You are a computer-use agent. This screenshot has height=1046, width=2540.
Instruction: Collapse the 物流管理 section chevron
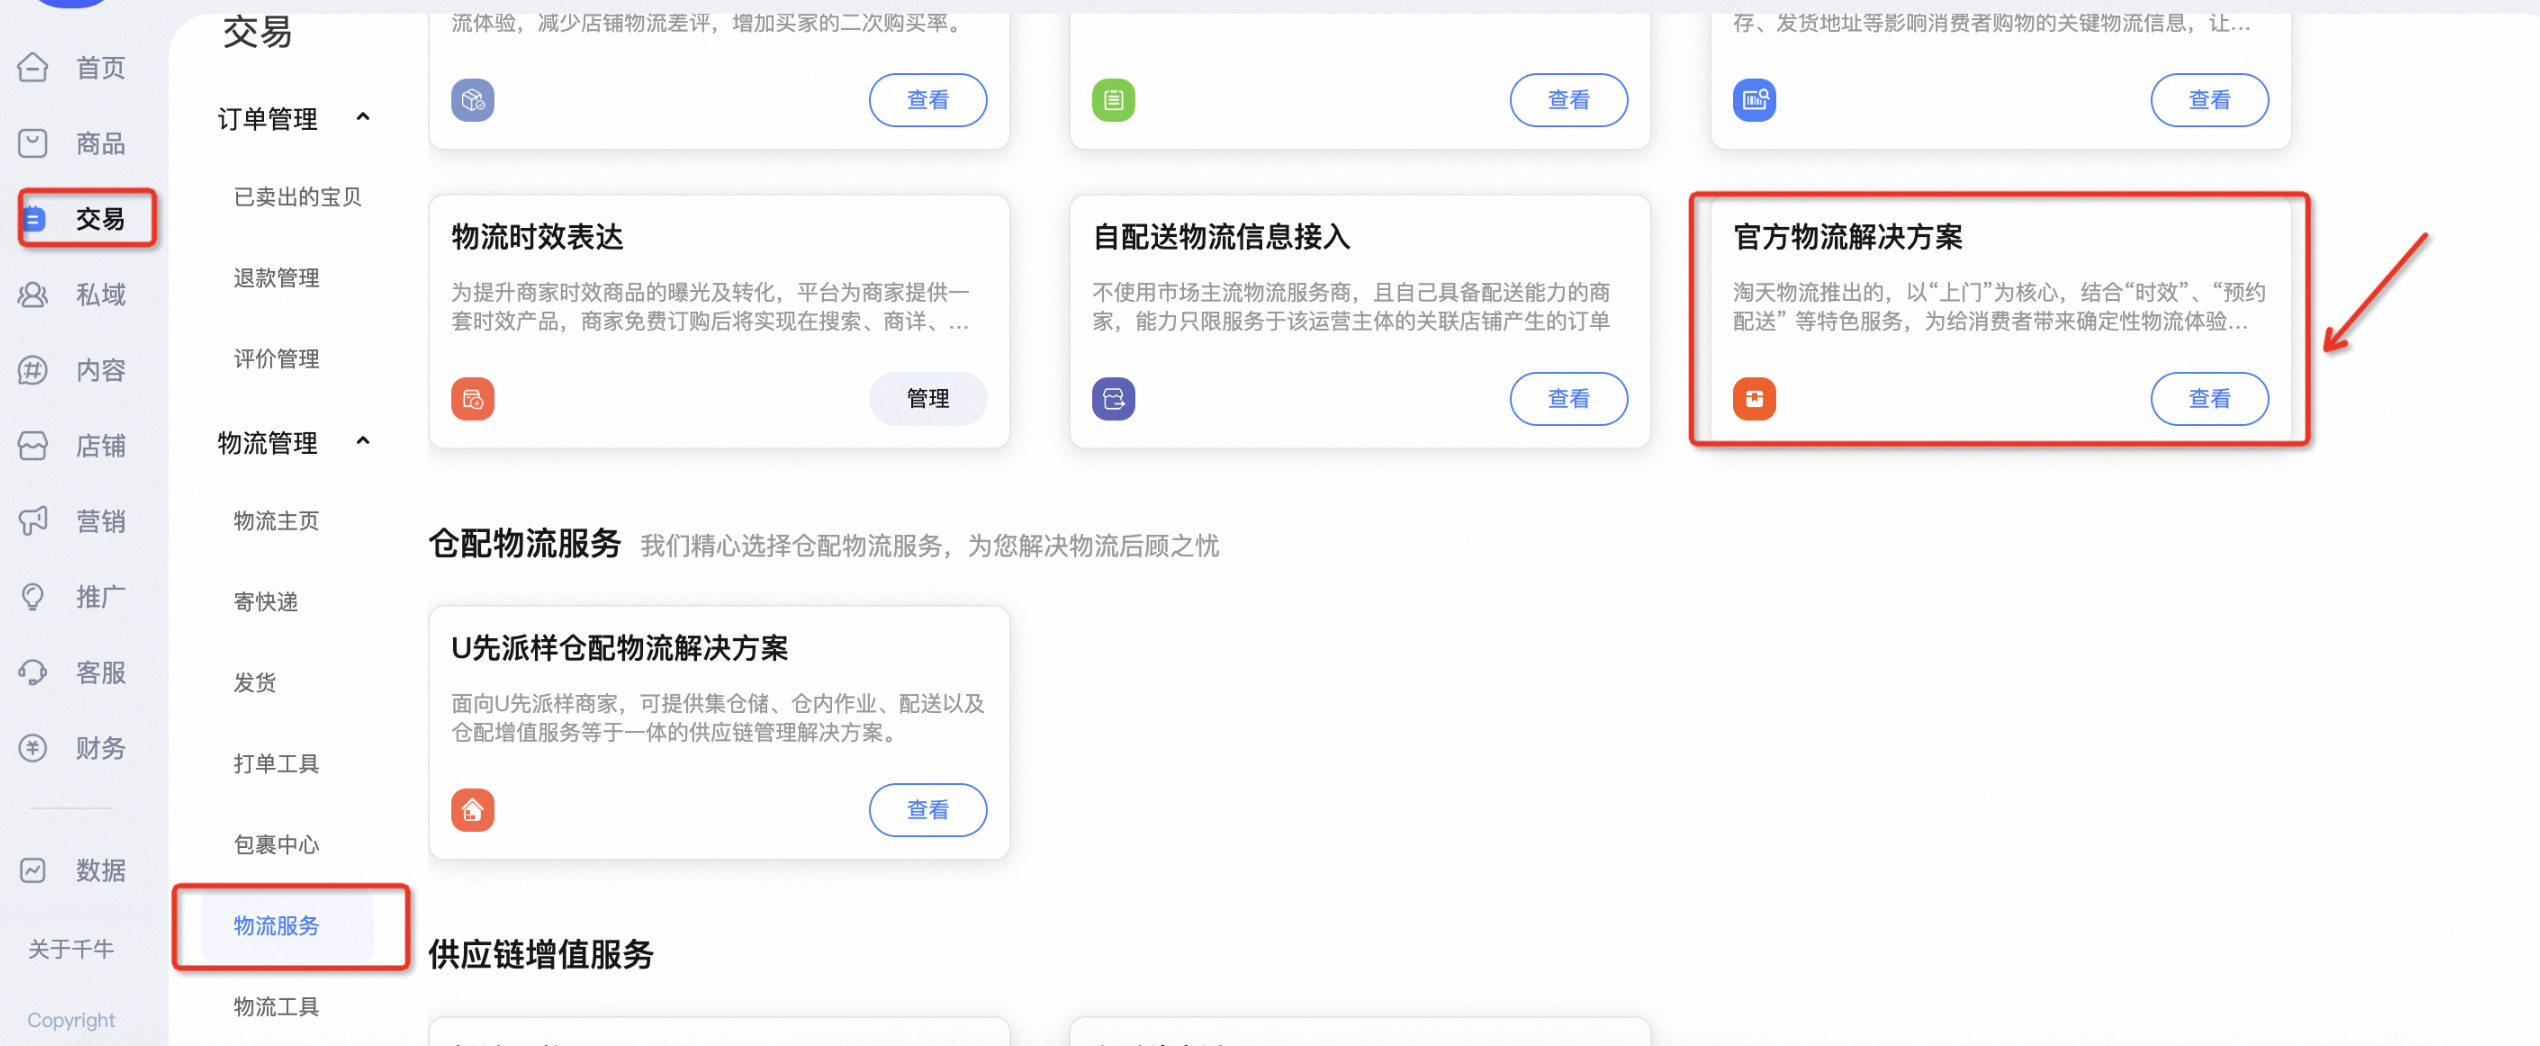(x=363, y=441)
